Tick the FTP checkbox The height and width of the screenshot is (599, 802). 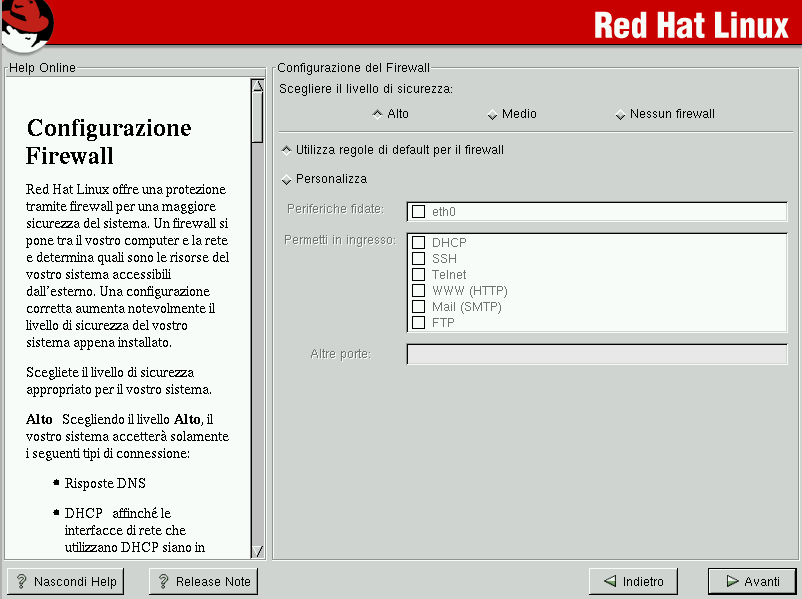pyautogui.click(x=419, y=323)
